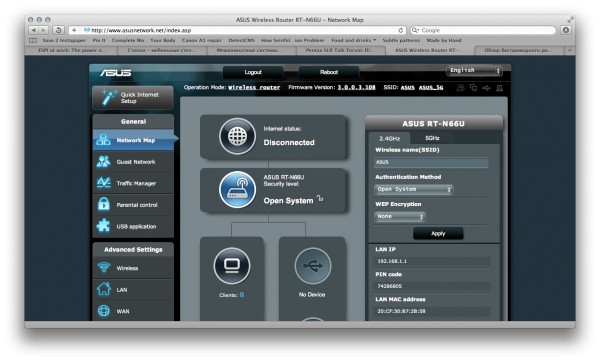Open WAN advanced settings
The width and height of the screenshot is (600, 362).
click(134, 311)
